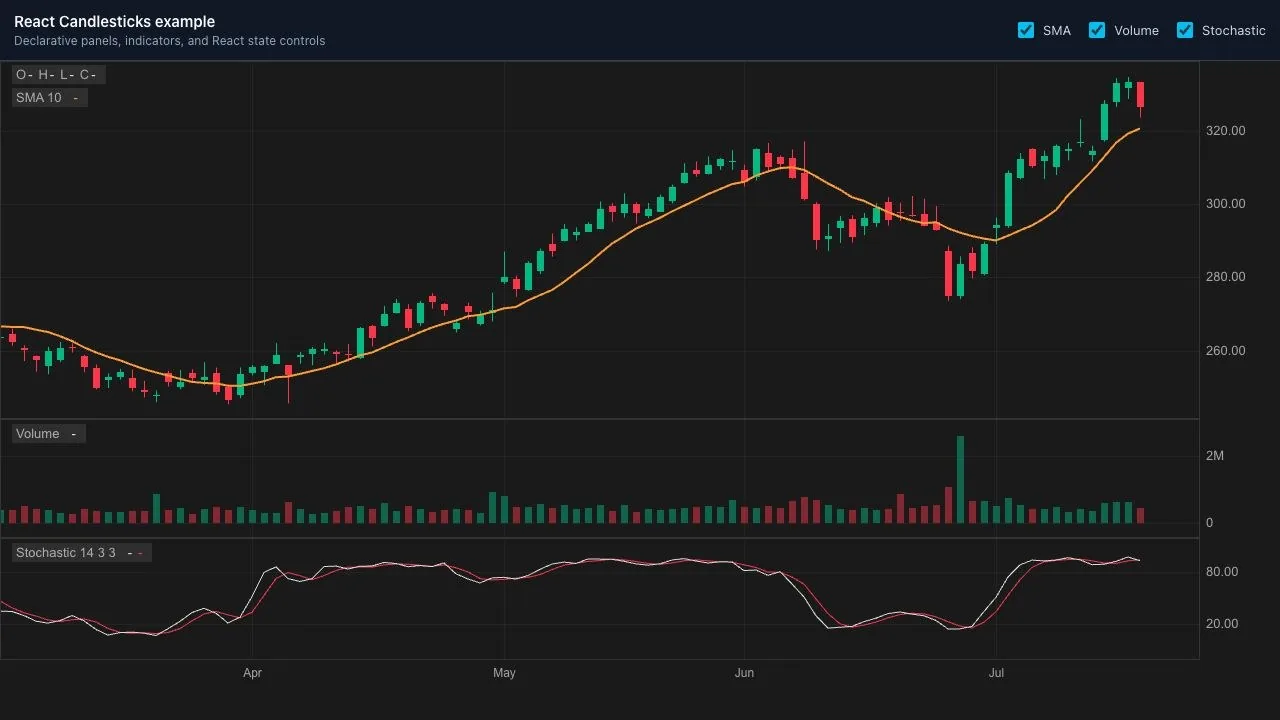Click the Volume legend in the volume panel
1280x720 pixels.
[x=48, y=434]
